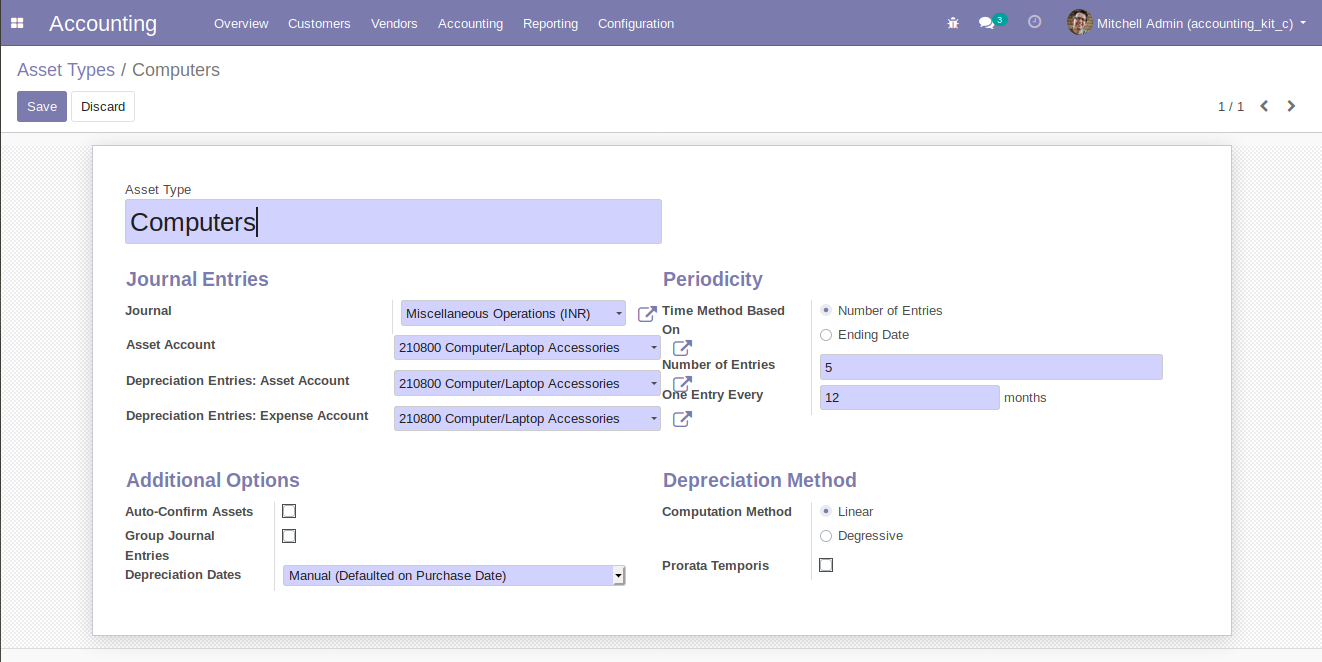The width and height of the screenshot is (1322, 662).
Task: Open external link for Depreciation Expense Account
Action: click(x=682, y=419)
